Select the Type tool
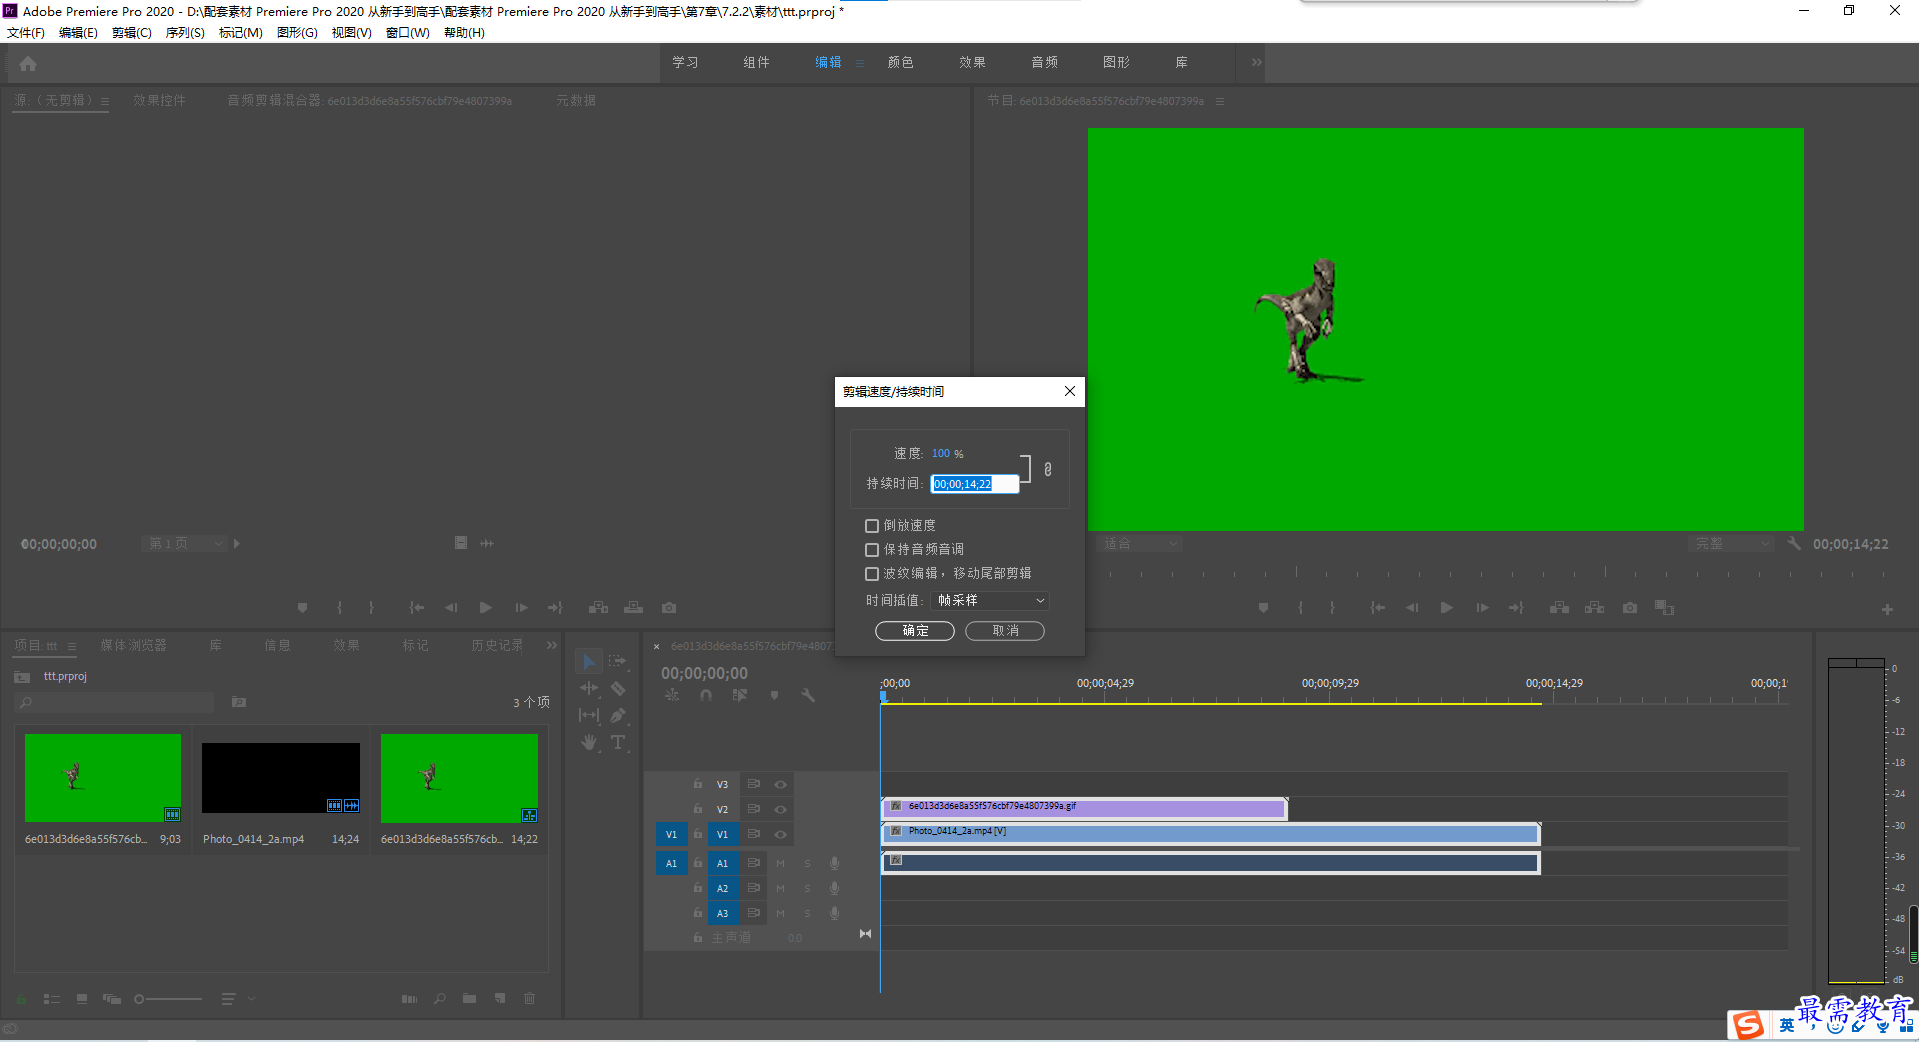The width and height of the screenshot is (1919, 1042). [618, 742]
